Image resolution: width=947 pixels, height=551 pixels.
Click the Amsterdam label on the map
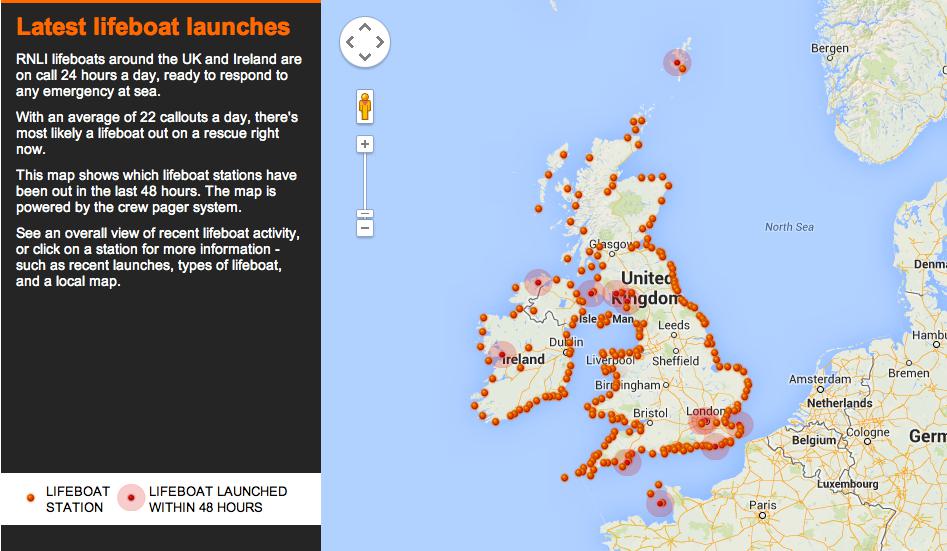tap(819, 380)
